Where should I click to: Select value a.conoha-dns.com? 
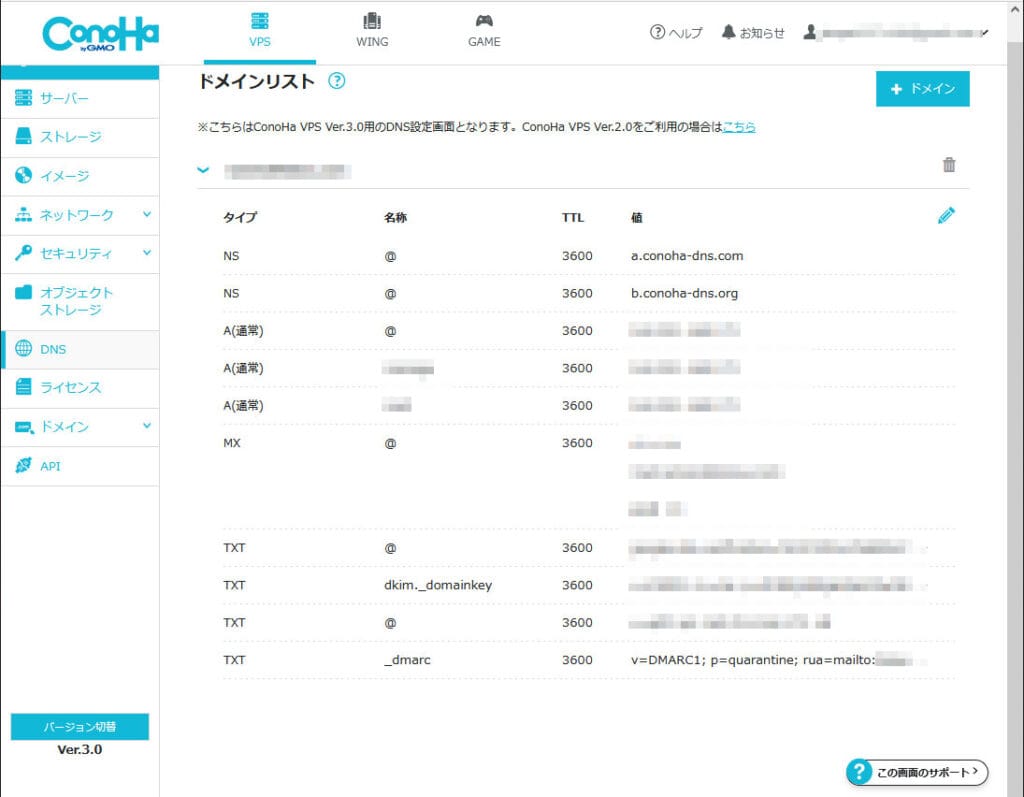coord(687,256)
